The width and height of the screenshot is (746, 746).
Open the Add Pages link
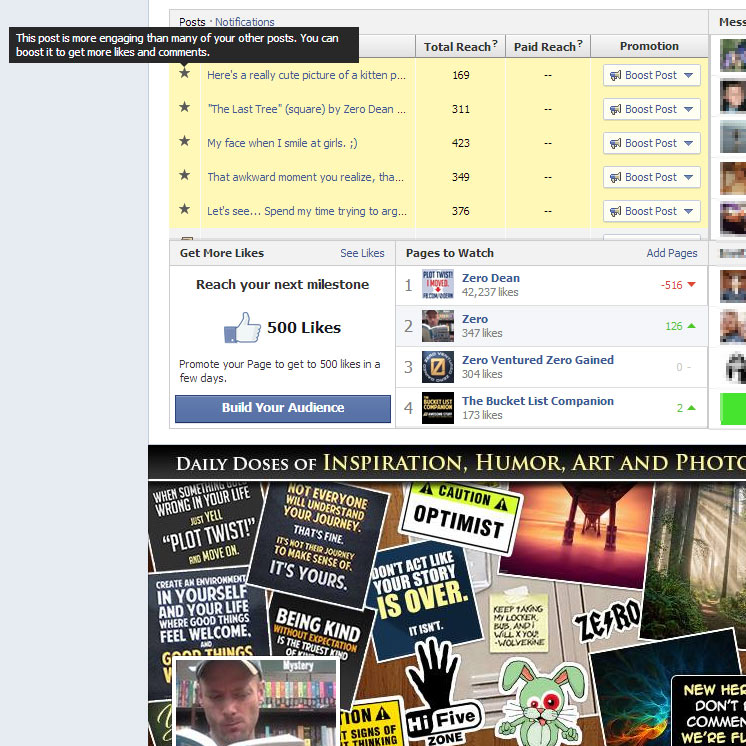pos(672,253)
